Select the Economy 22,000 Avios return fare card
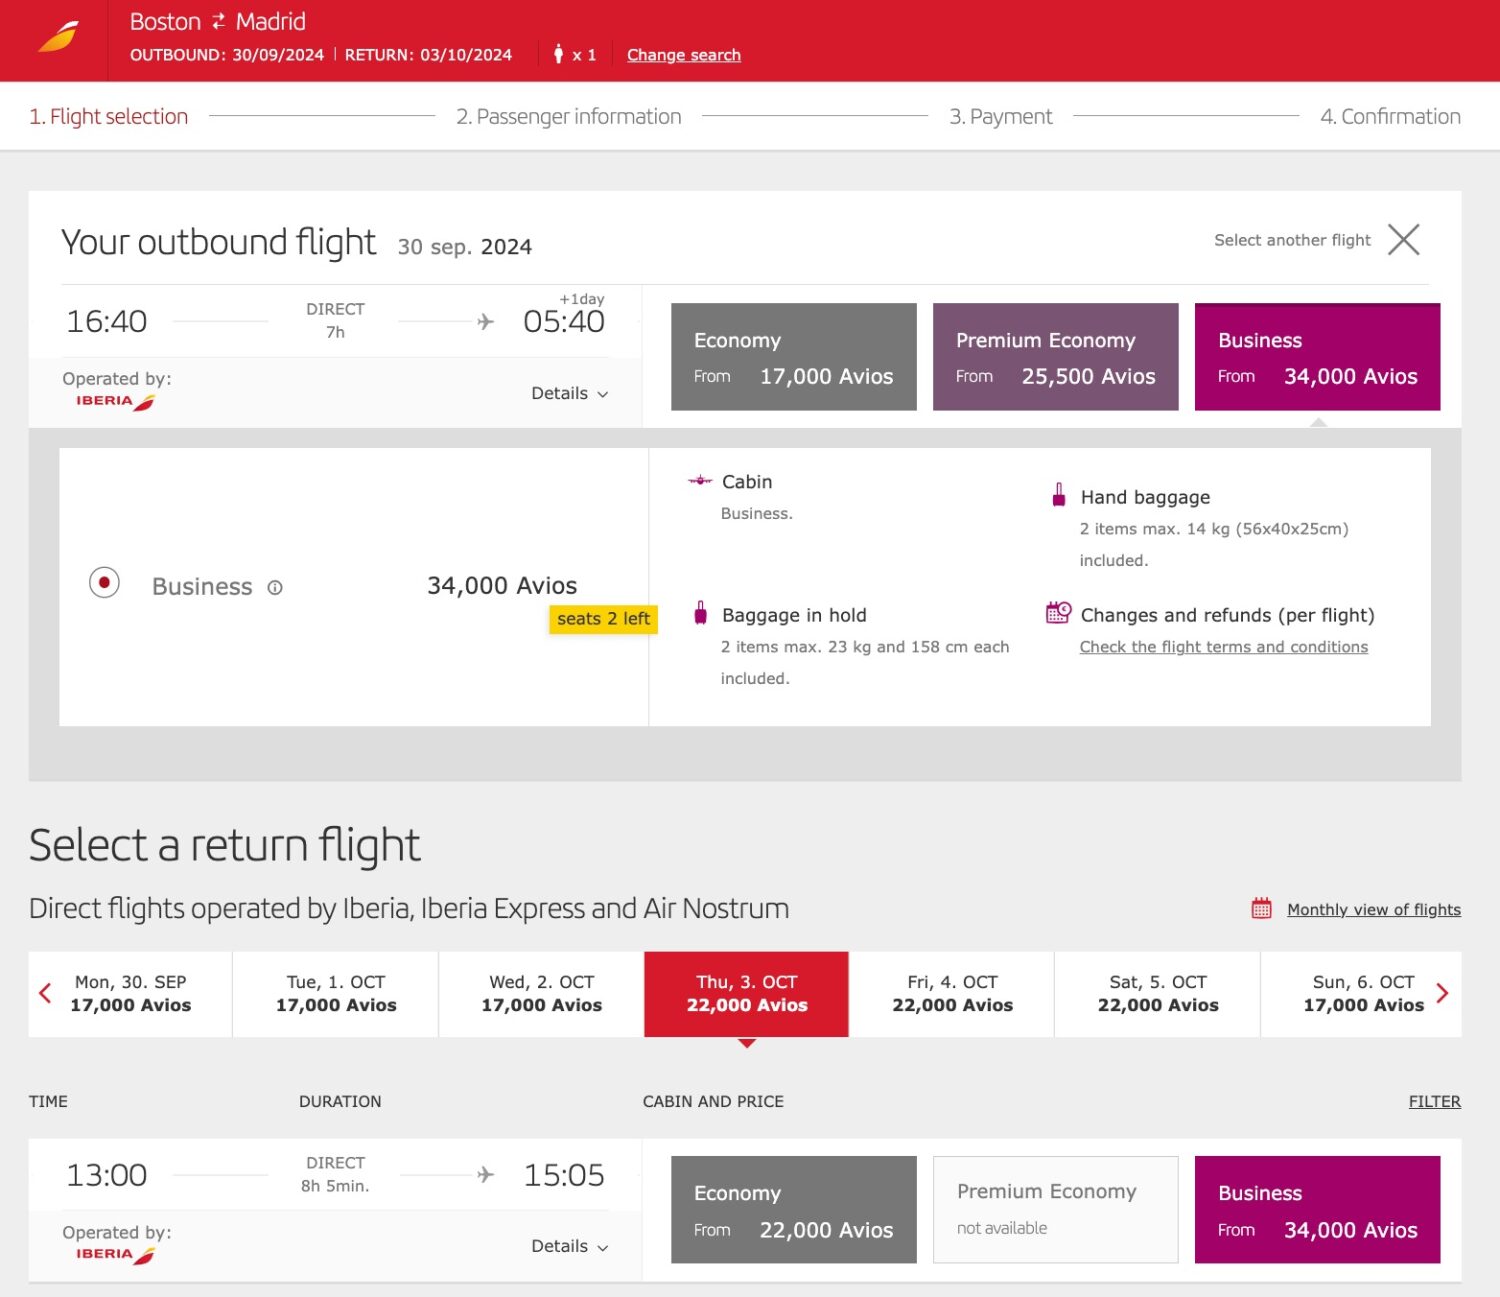 (x=793, y=1210)
